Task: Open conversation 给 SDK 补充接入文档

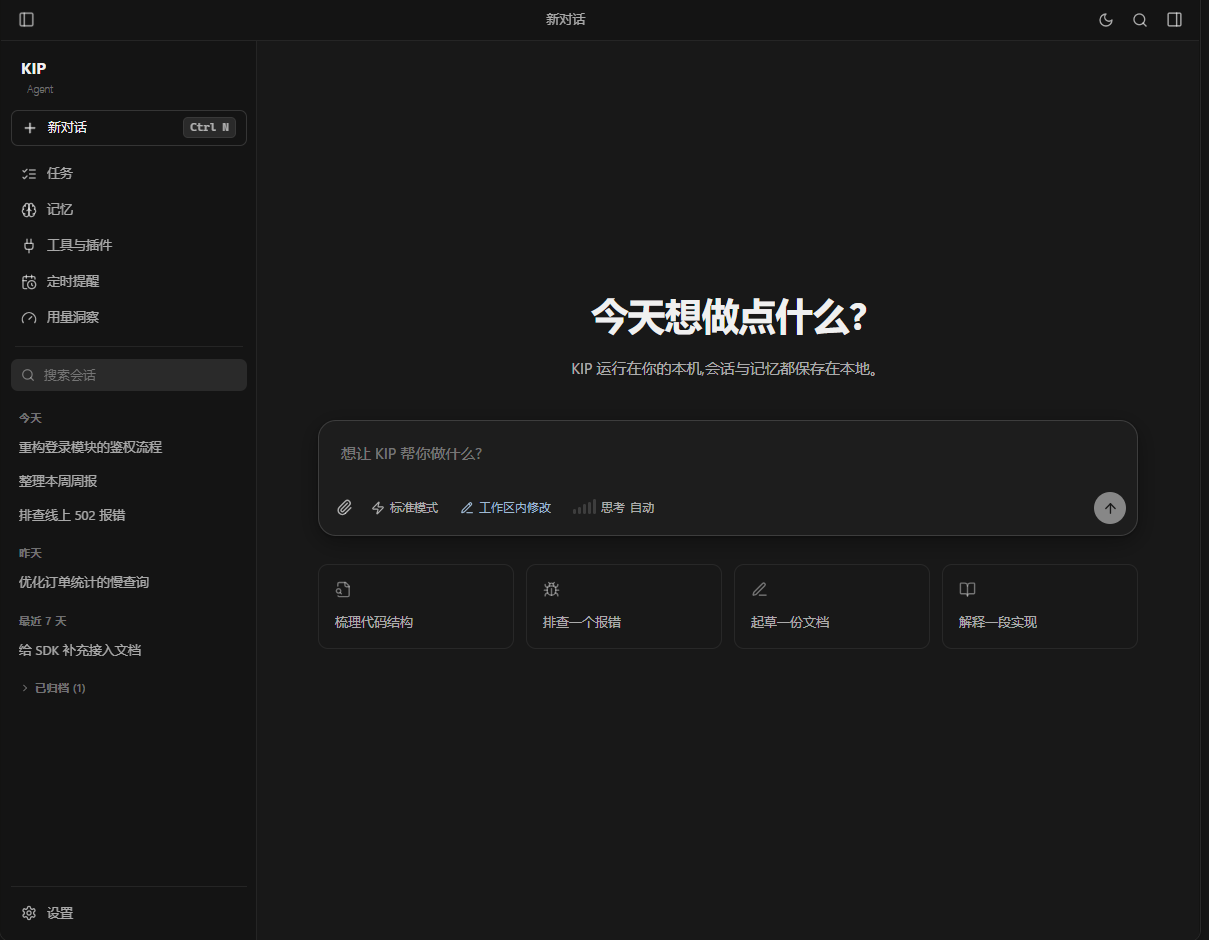Action: (129, 650)
